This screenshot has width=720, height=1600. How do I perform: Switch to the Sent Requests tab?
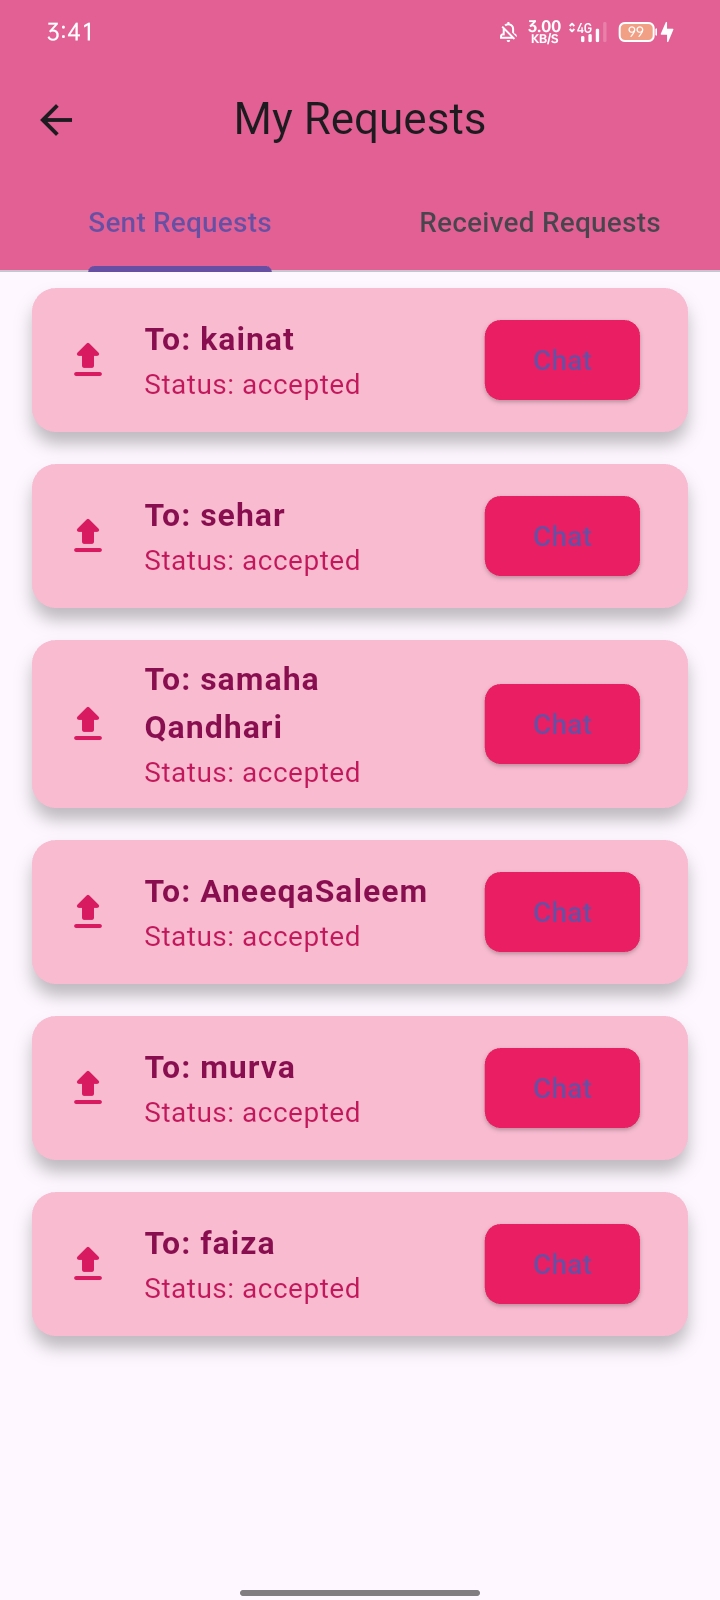click(180, 223)
